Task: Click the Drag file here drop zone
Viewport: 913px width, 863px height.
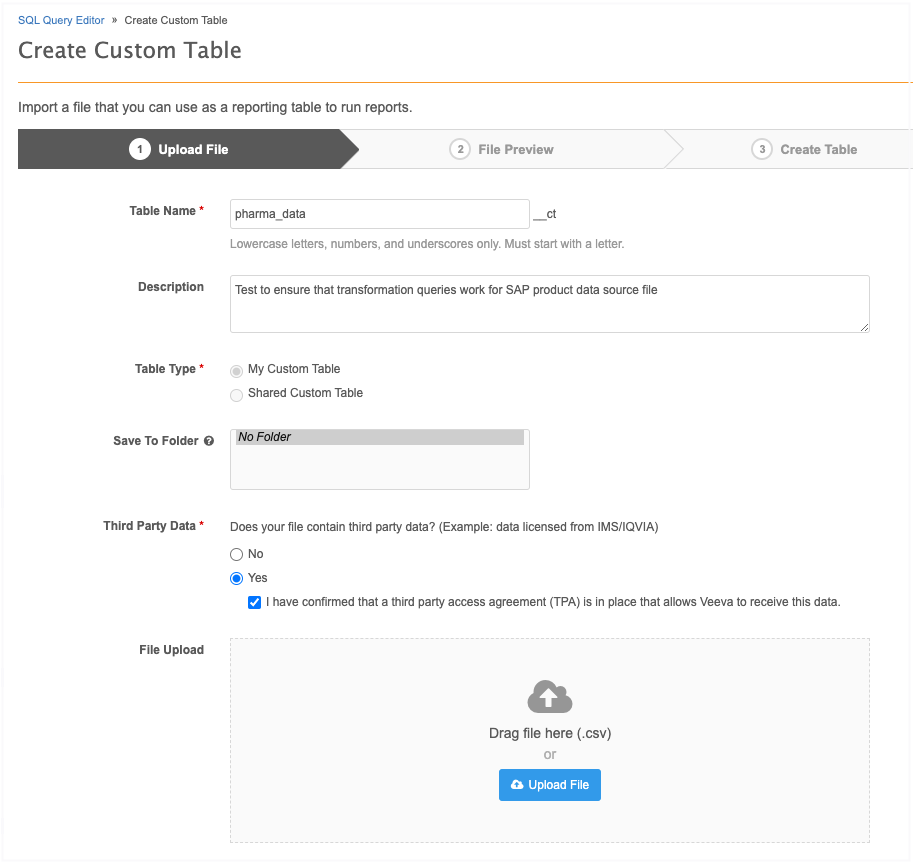Action: point(549,733)
